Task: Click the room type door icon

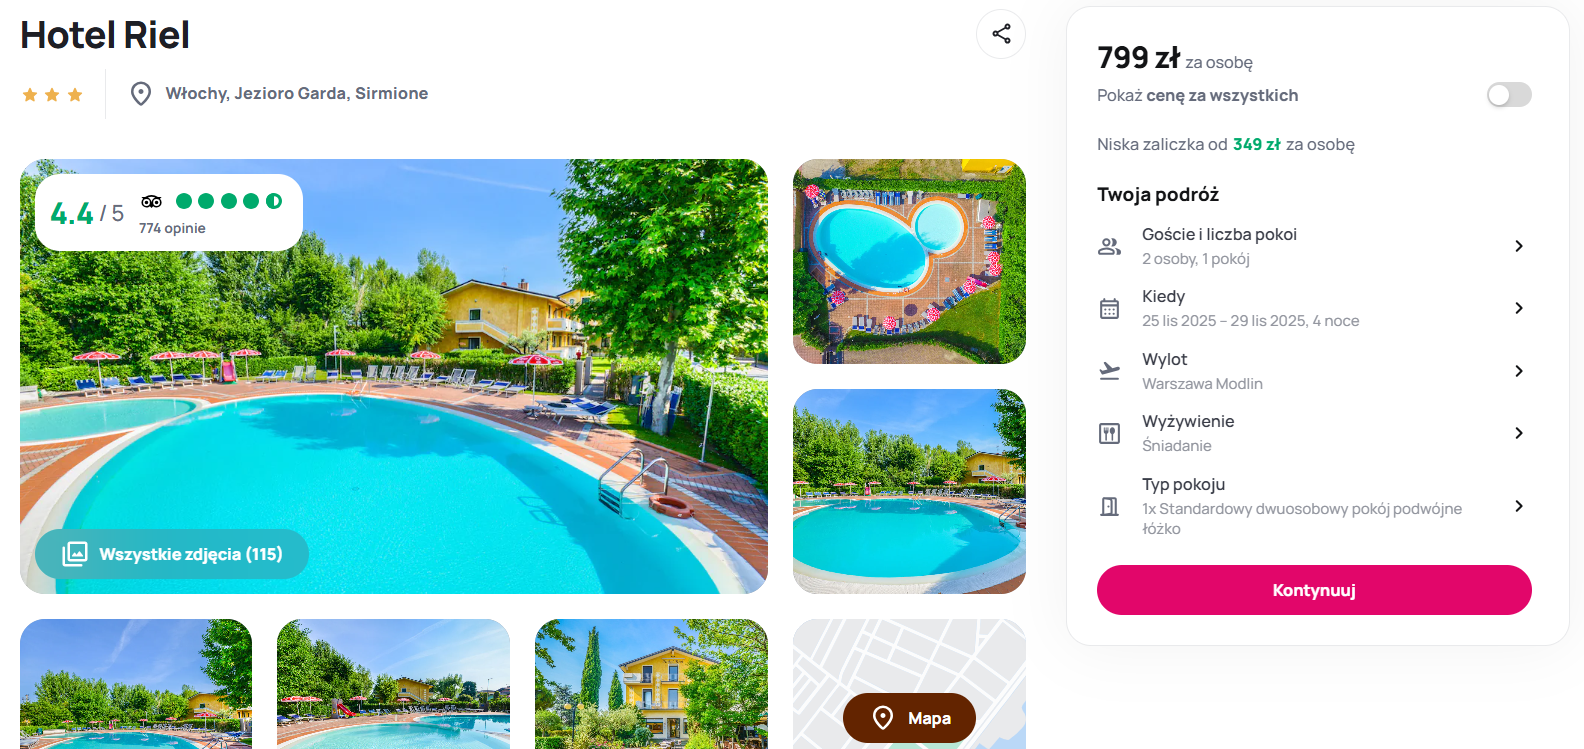Action: pyautogui.click(x=1109, y=506)
